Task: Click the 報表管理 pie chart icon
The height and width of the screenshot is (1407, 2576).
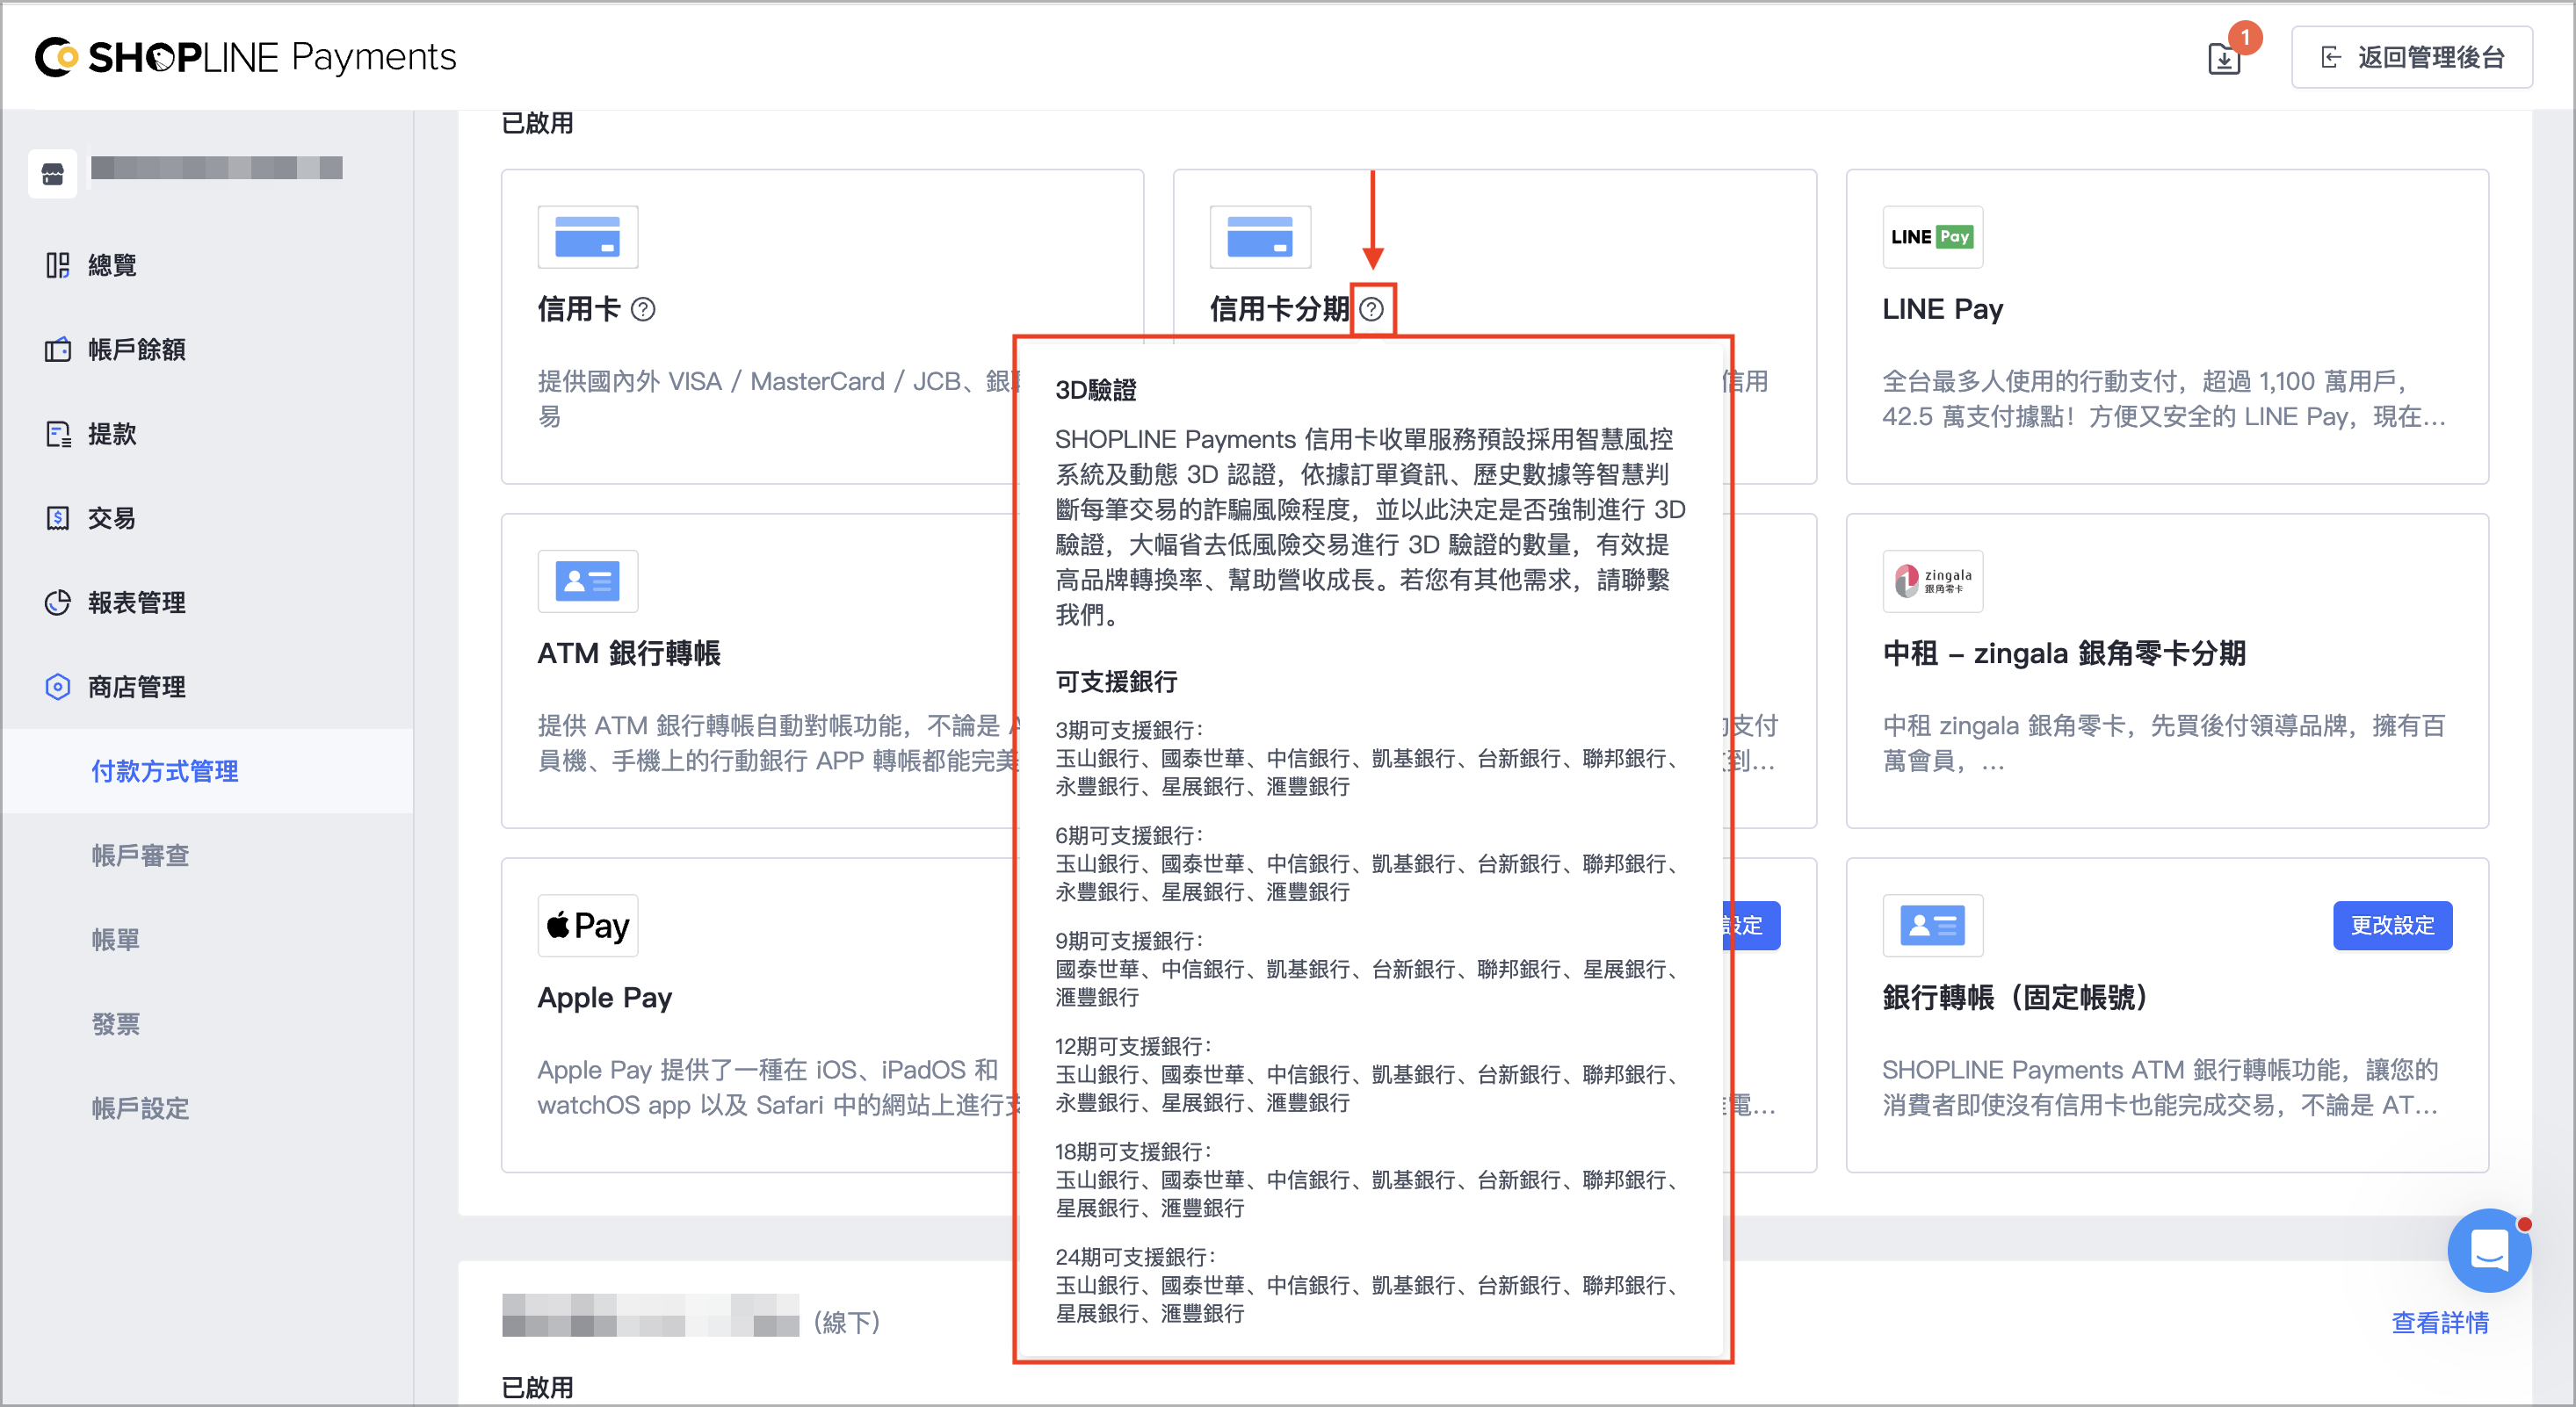Action: coord(58,602)
